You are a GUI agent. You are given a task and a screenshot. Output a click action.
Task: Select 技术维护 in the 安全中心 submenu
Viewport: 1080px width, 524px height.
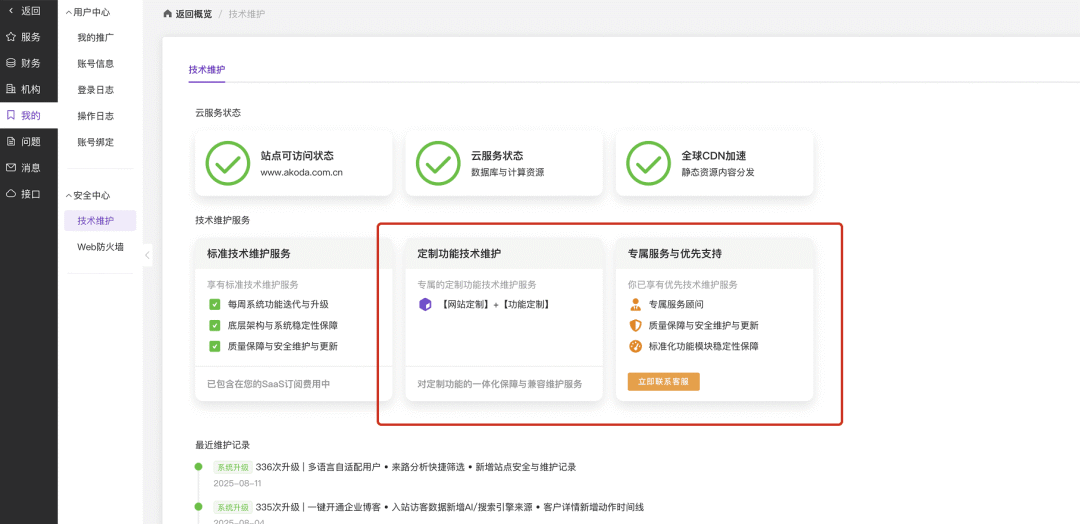[x=100, y=220]
